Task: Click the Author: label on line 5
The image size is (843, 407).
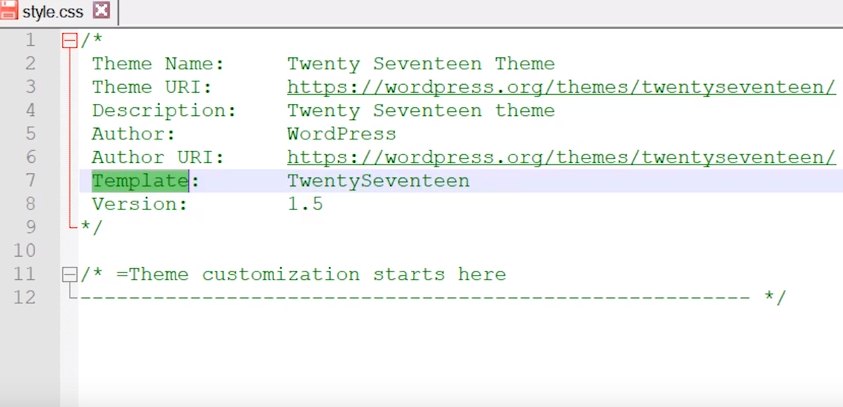Action: 134,134
